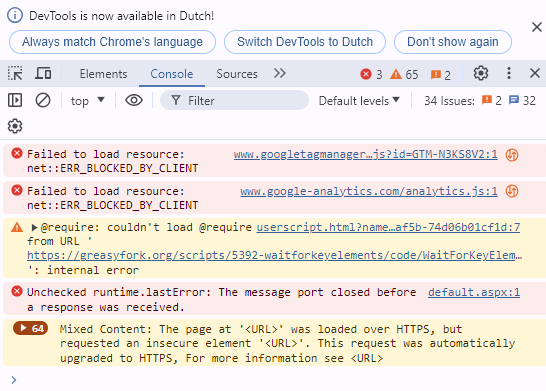
Task: Dismiss the Dutch language notification bar
Action: click(537, 27)
